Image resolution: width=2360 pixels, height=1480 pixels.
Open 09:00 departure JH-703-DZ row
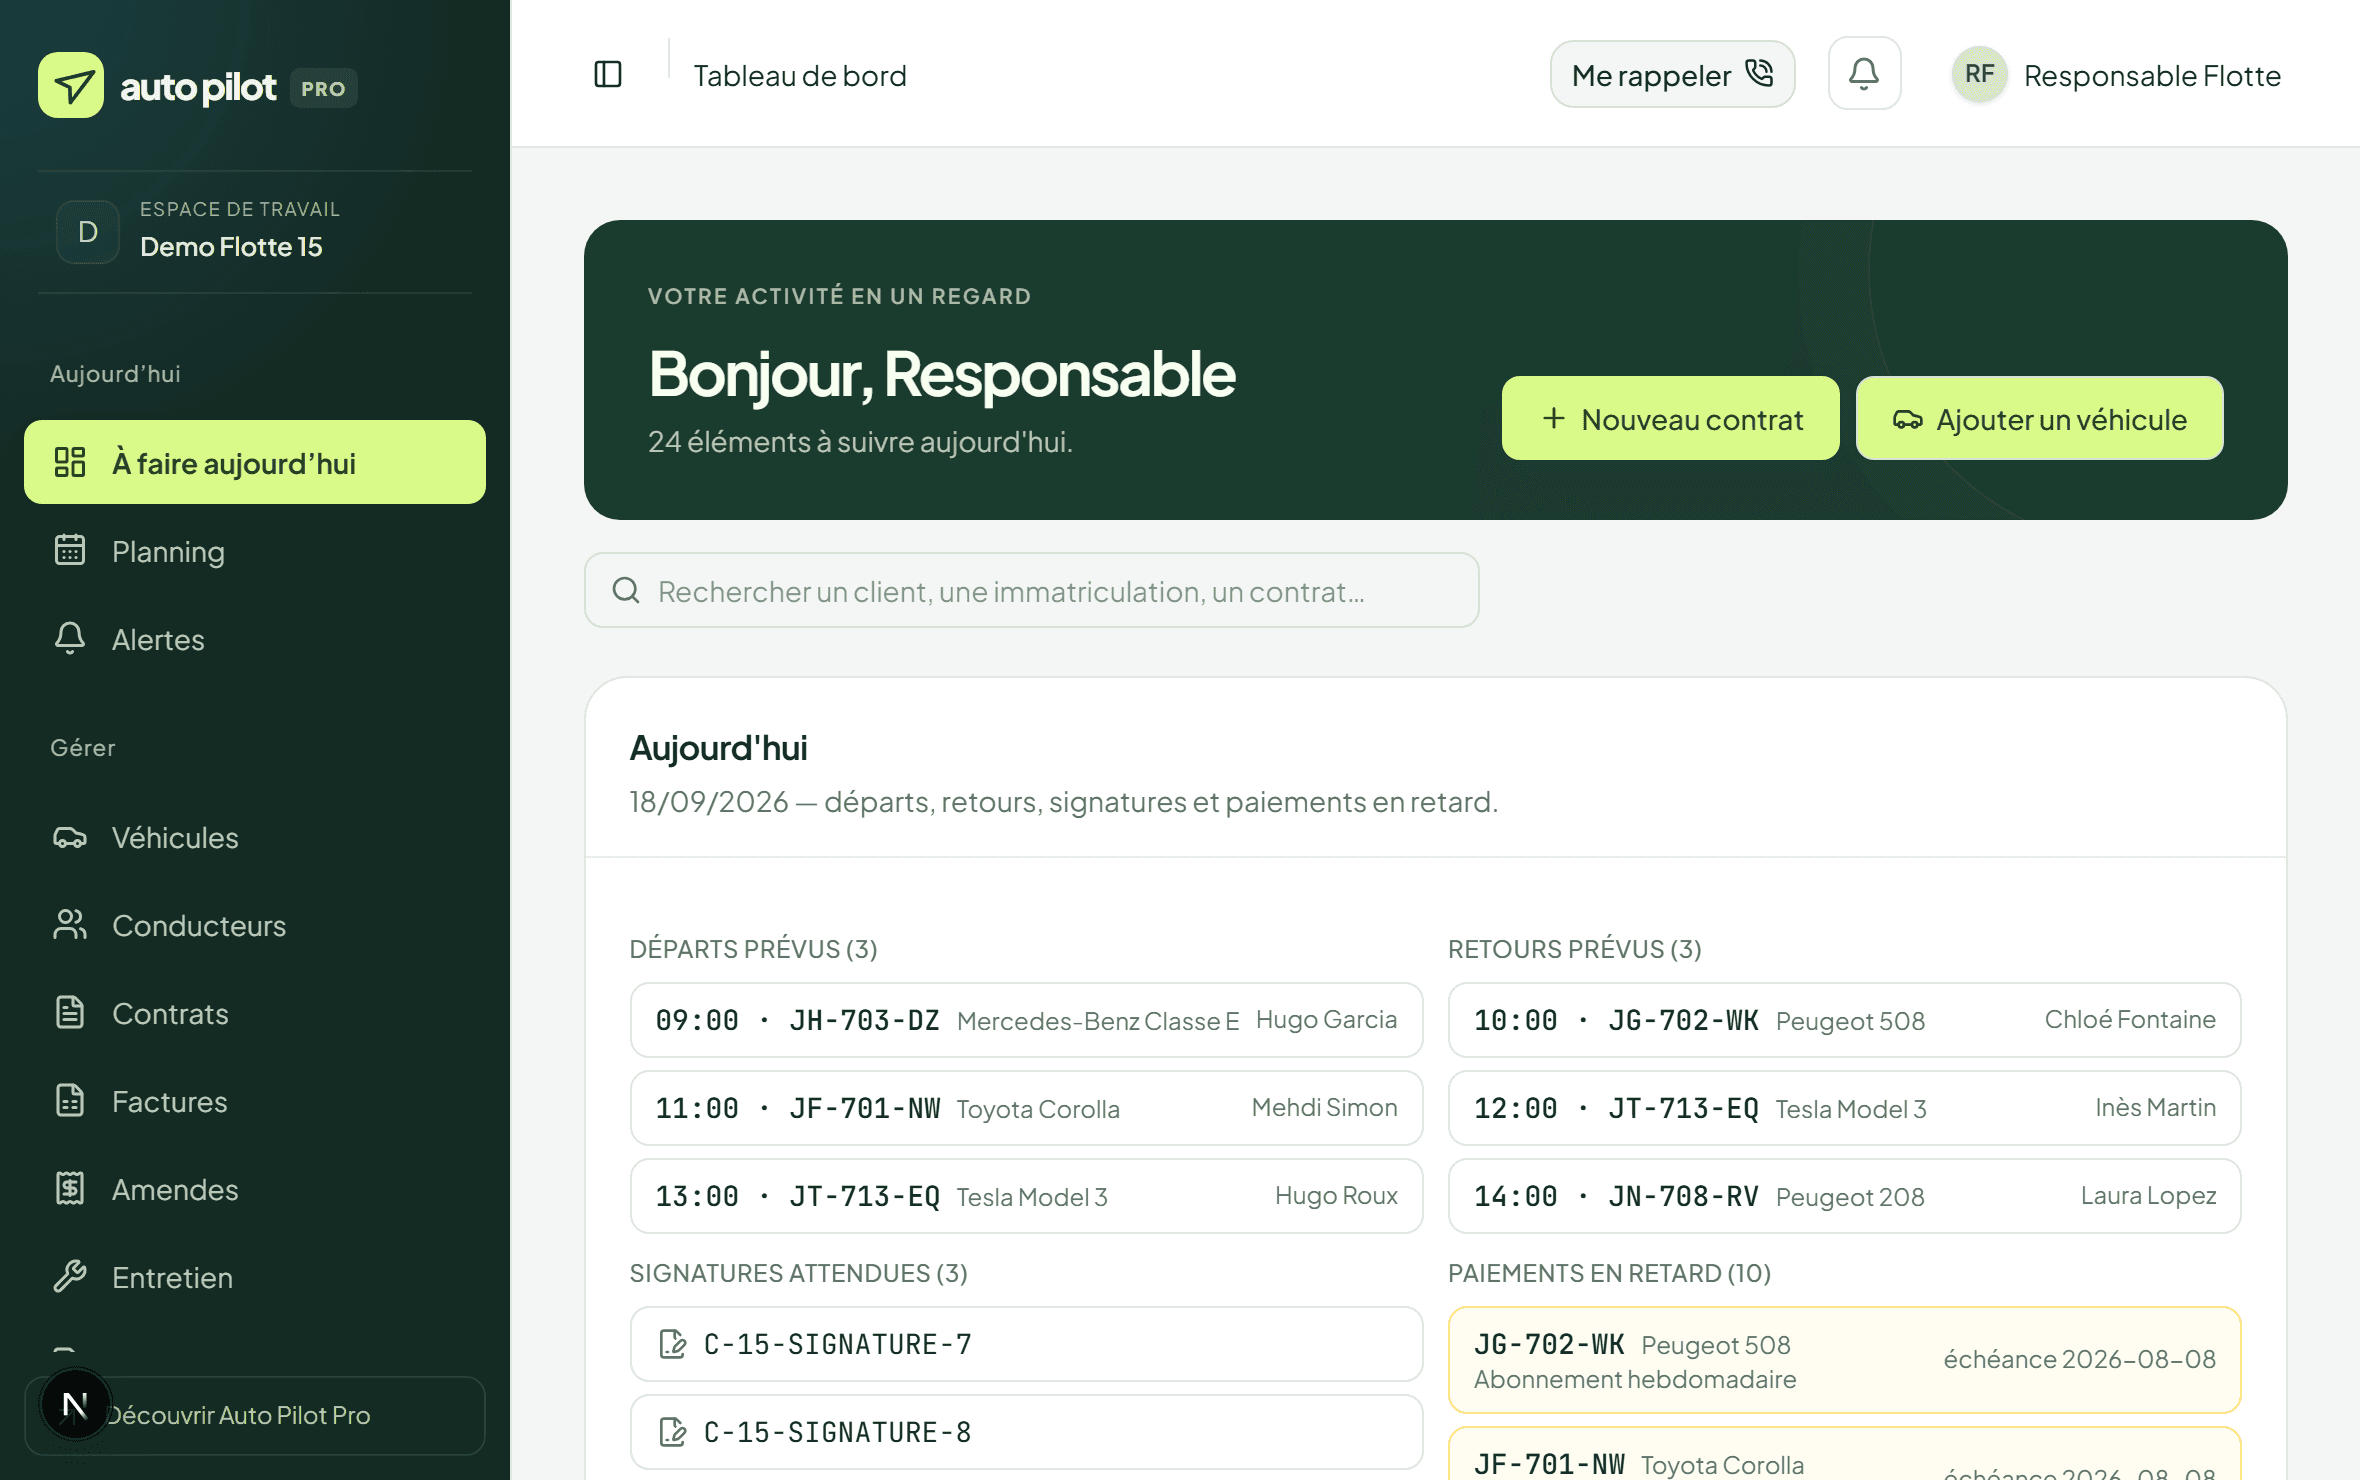(1026, 1020)
